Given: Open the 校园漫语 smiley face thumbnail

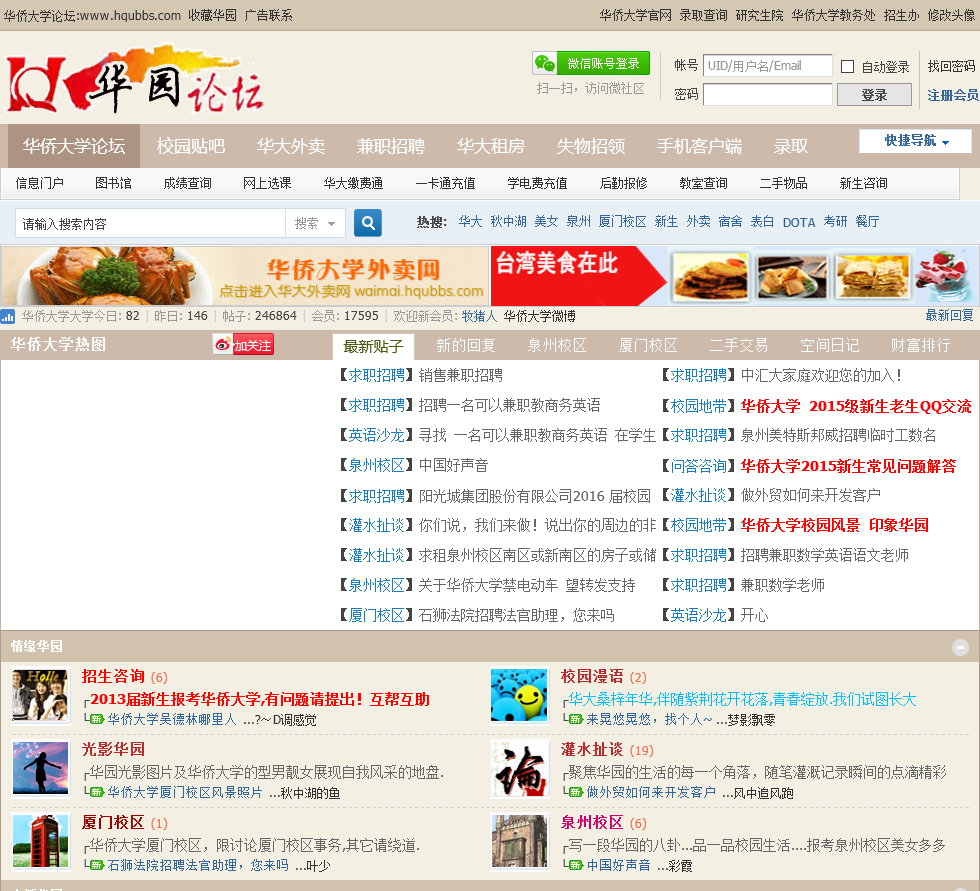Looking at the screenshot, I should click(x=519, y=695).
